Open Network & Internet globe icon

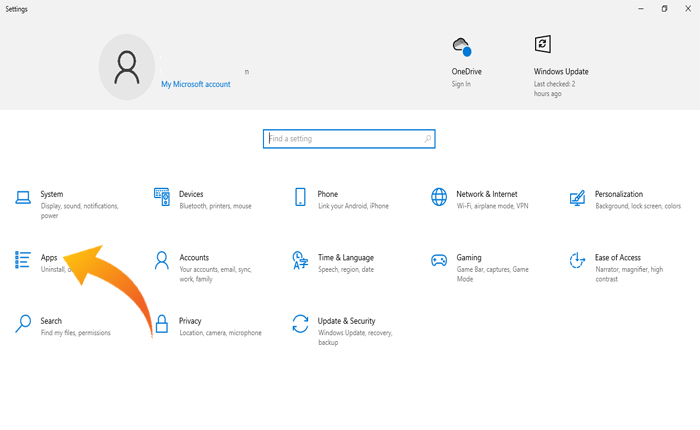[438, 196]
